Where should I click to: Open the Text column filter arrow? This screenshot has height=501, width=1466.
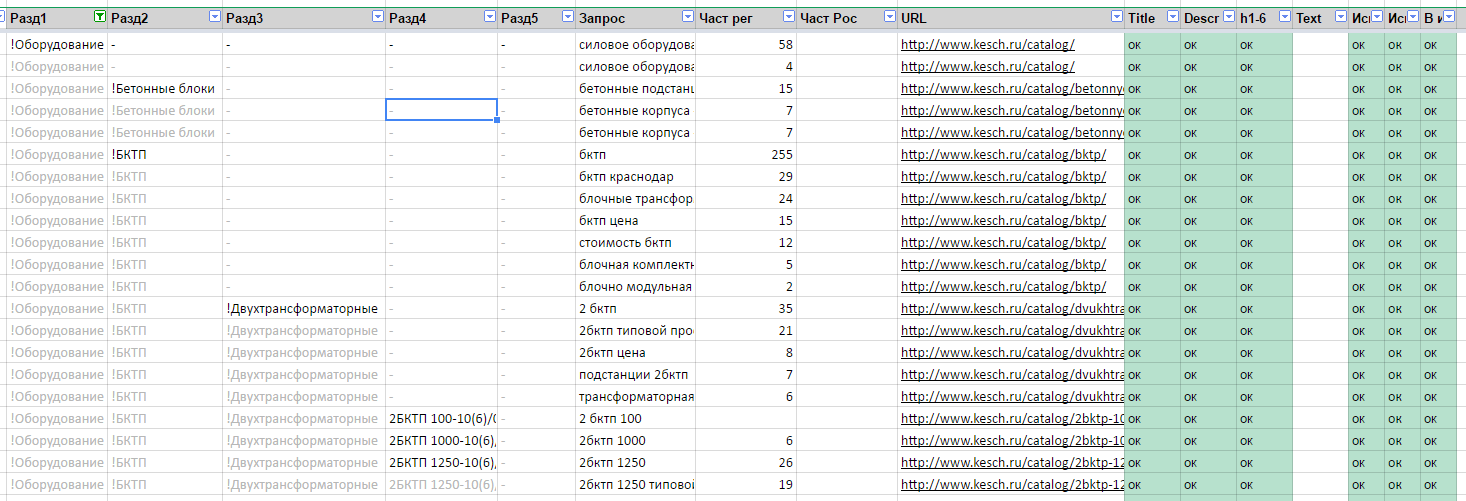[x=1338, y=18]
